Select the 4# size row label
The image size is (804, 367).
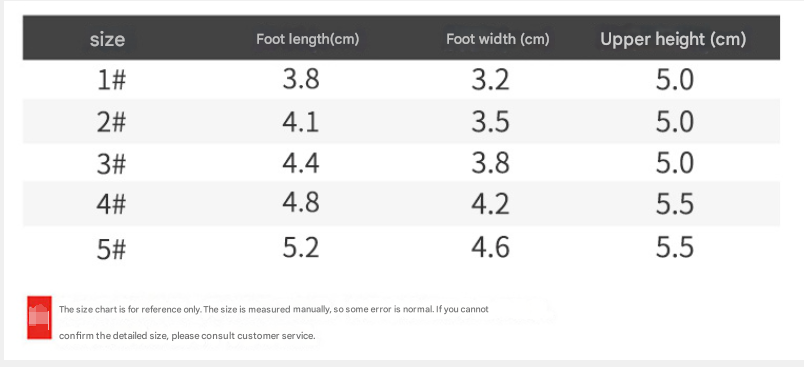tap(111, 204)
